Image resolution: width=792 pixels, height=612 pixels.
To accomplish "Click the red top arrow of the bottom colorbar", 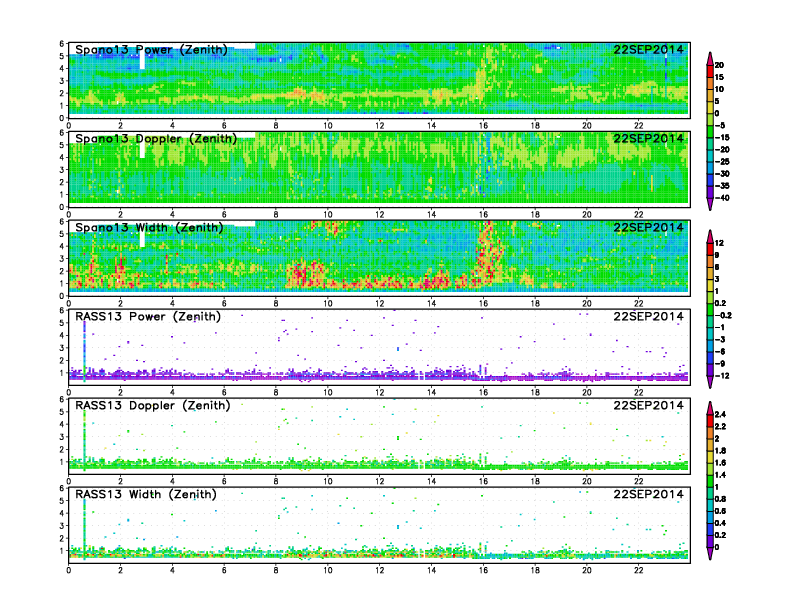I will [x=709, y=408].
